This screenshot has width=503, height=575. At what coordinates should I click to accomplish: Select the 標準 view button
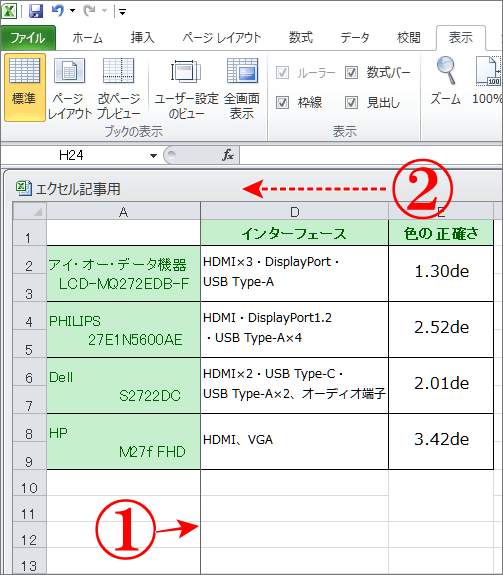tap(25, 87)
